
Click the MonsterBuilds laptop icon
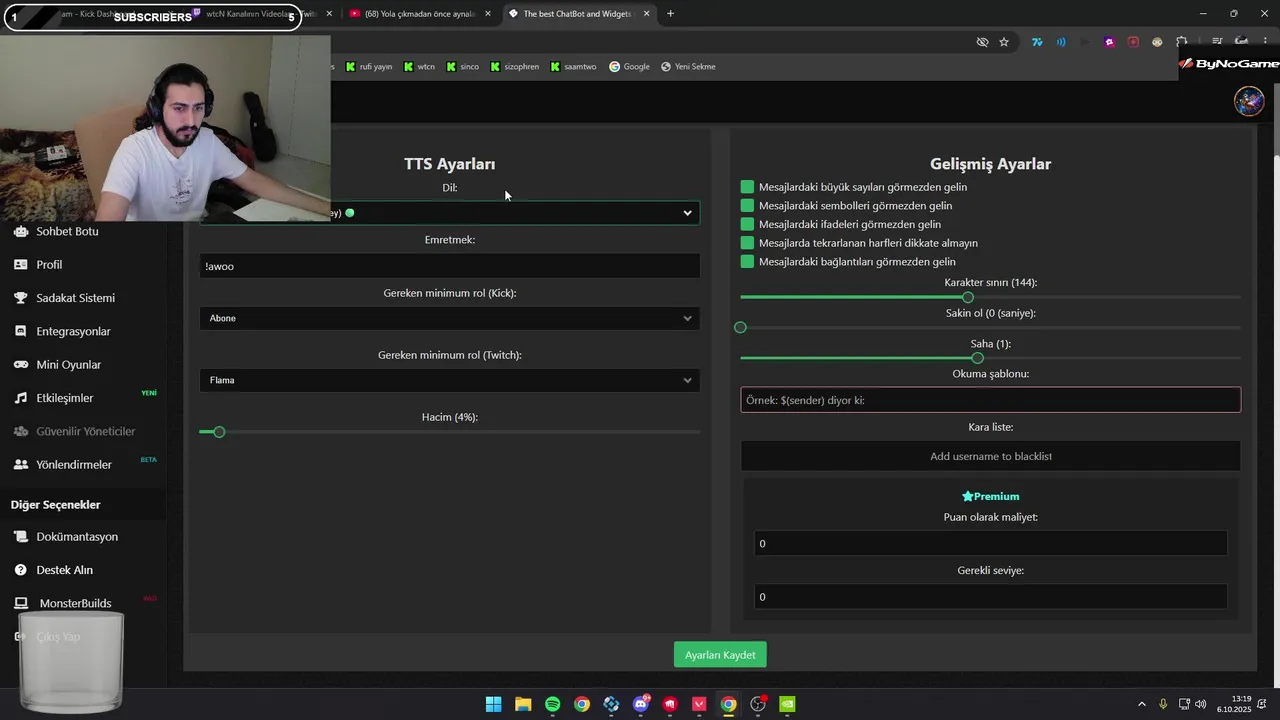point(20,603)
